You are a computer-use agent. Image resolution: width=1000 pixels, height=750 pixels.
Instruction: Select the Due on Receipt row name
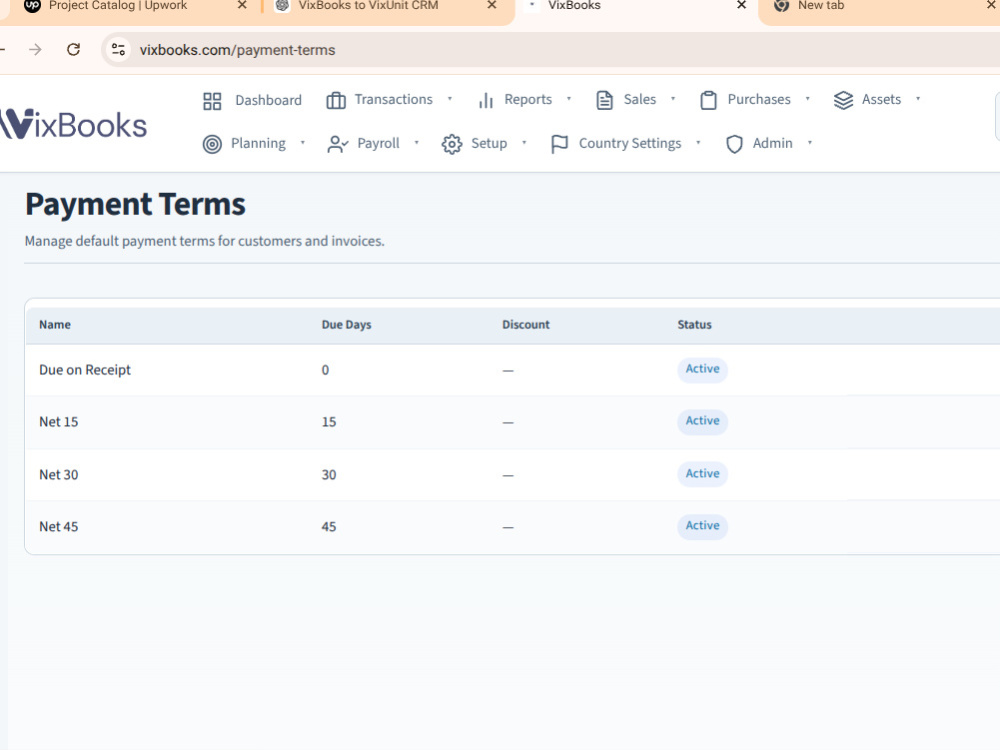[x=85, y=370]
